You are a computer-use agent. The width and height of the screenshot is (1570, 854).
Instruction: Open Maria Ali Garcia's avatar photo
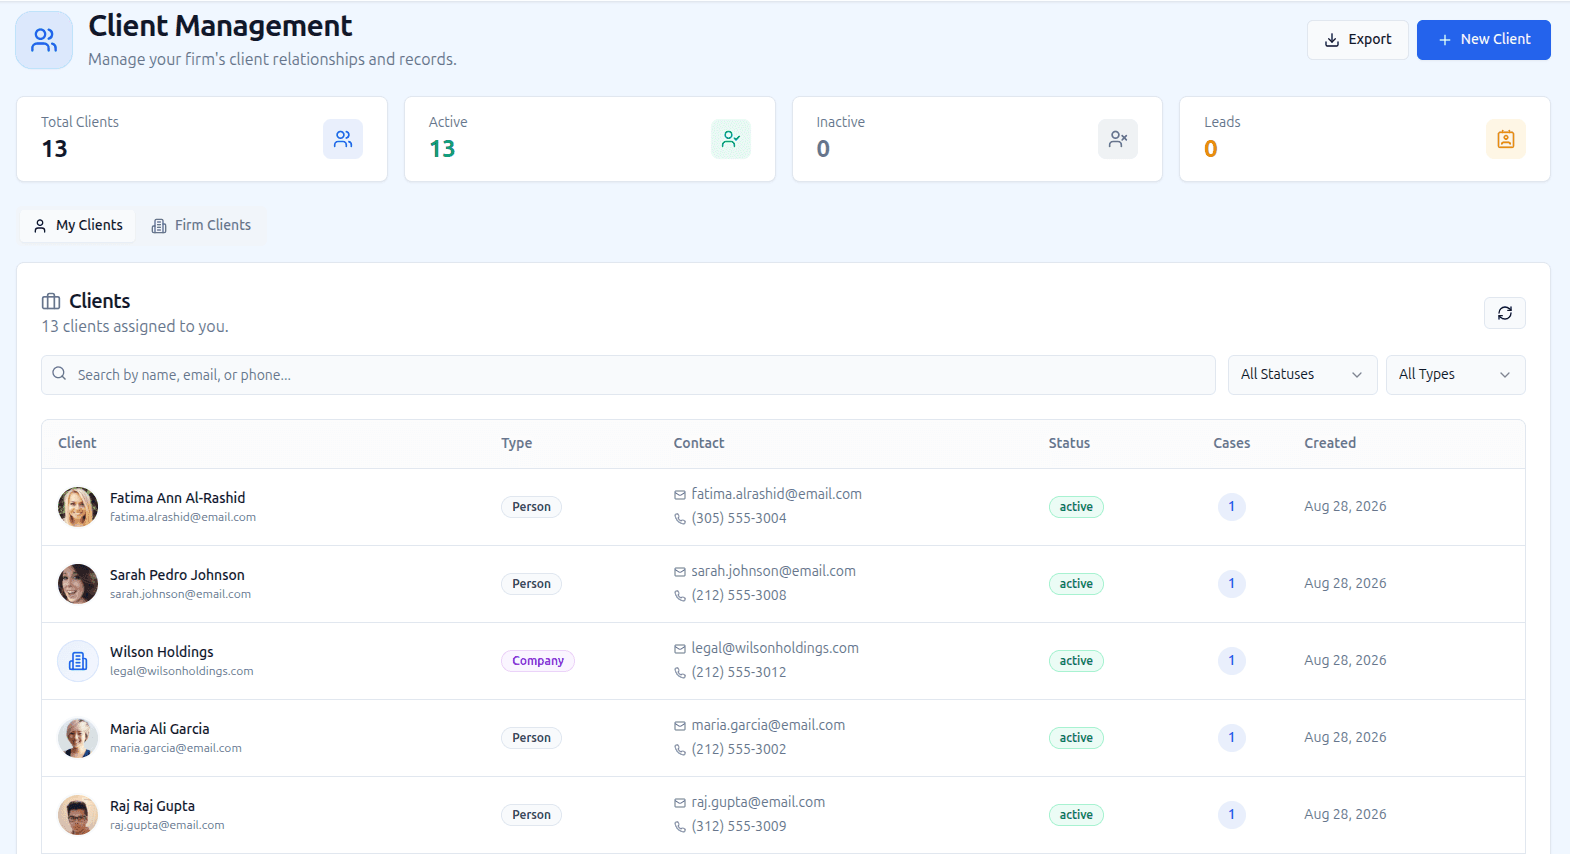[78, 738]
